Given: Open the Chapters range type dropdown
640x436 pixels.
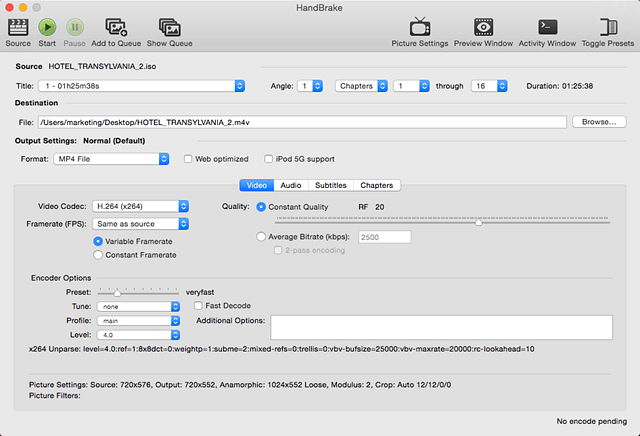Looking at the screenshot, I should pyautogui.click(x=361, y=86).
